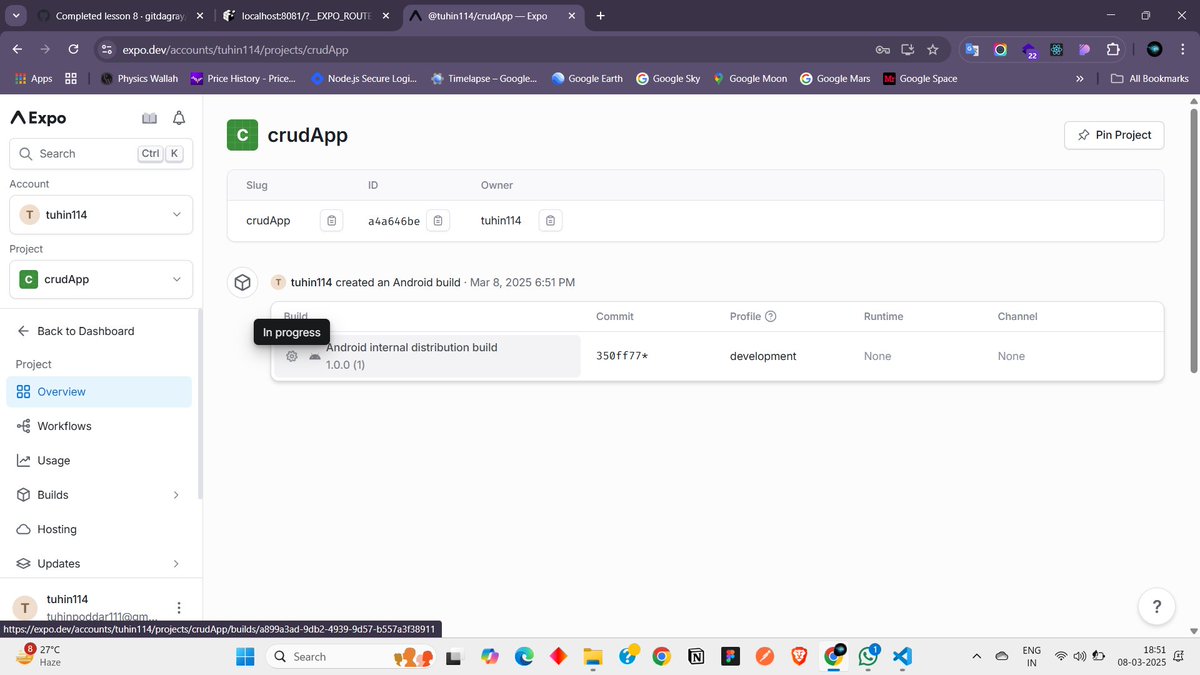Open the tab search dropdown arrow
The width and height of the screenshot is (1200, 675).
(x=16, y=15)
